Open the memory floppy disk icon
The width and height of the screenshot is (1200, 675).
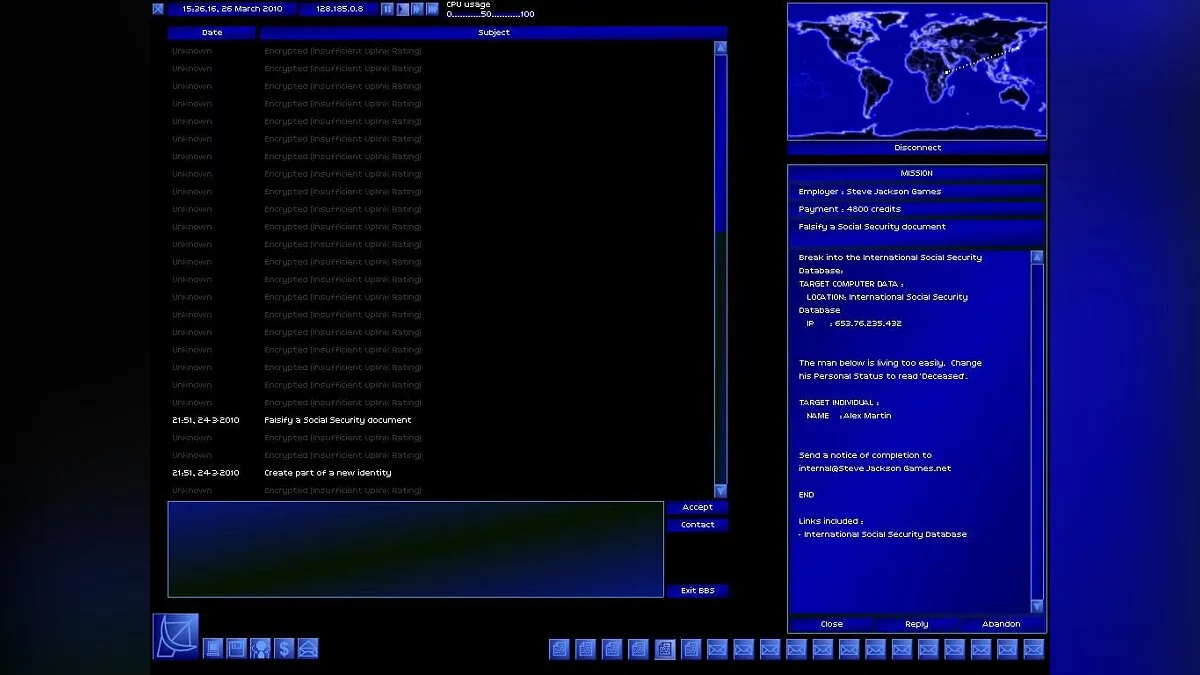coord(236,648)
